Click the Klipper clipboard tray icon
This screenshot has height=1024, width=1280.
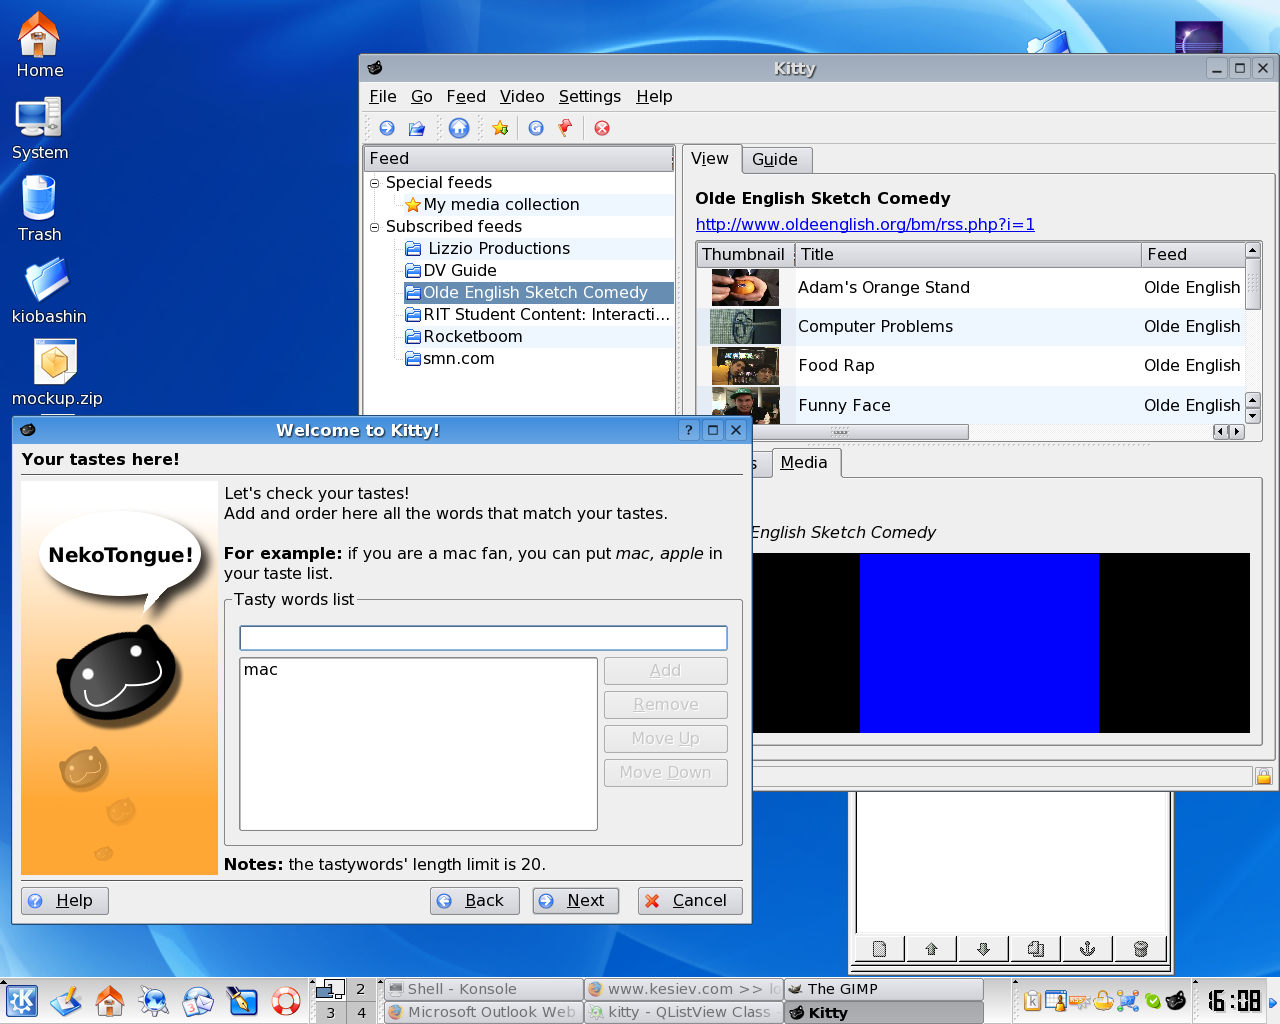(1032, 1000)
